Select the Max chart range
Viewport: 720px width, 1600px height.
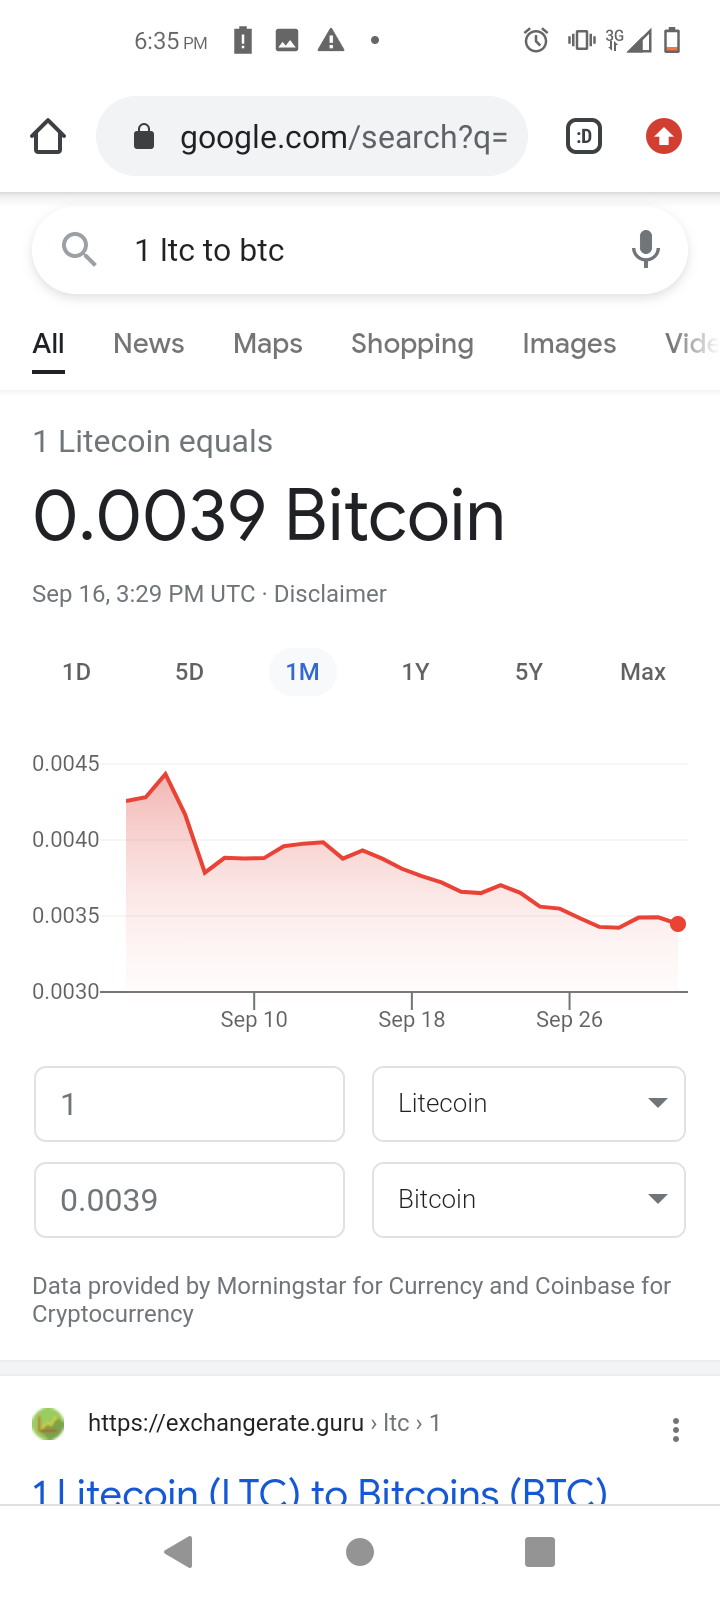pos(642,672)
